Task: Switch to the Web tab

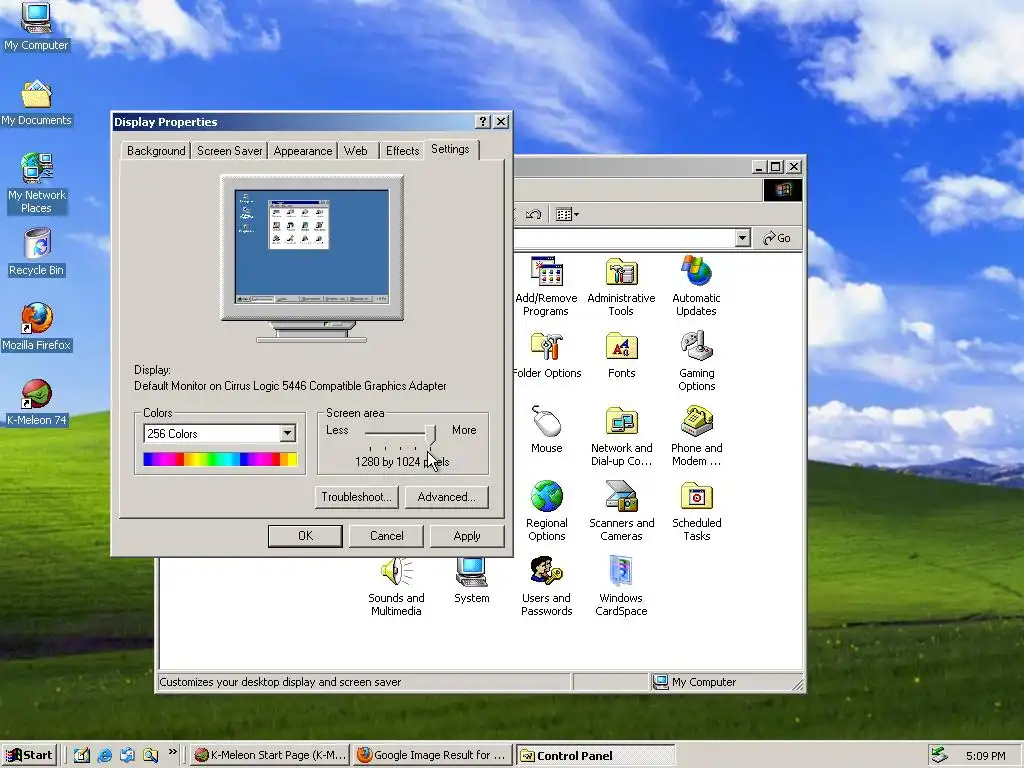Action: 356,151
